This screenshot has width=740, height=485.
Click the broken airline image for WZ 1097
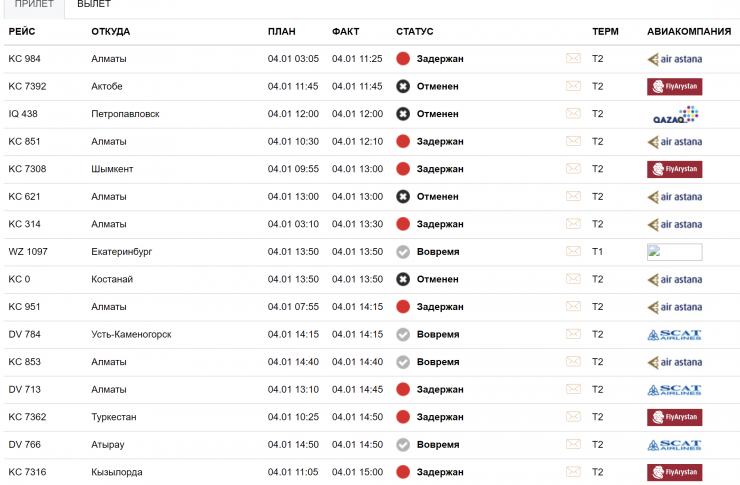point(674,252)
